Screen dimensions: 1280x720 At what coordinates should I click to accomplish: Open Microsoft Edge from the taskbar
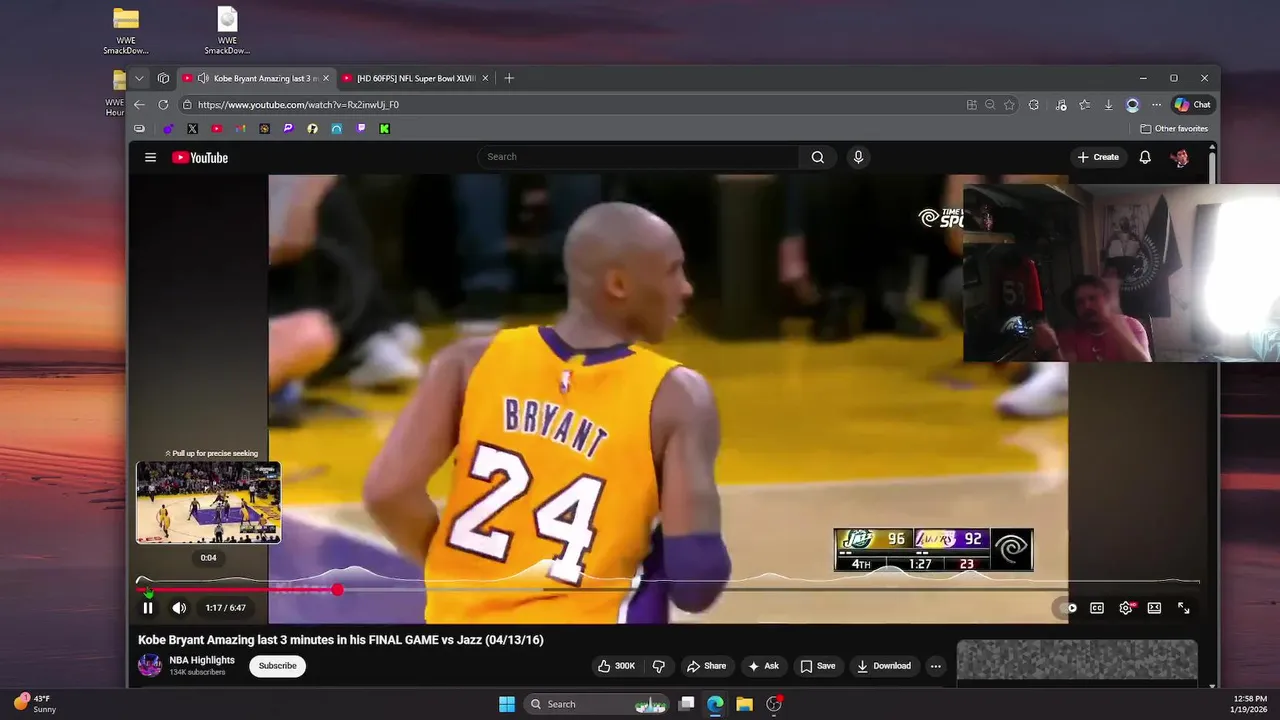tap(715, 704)
